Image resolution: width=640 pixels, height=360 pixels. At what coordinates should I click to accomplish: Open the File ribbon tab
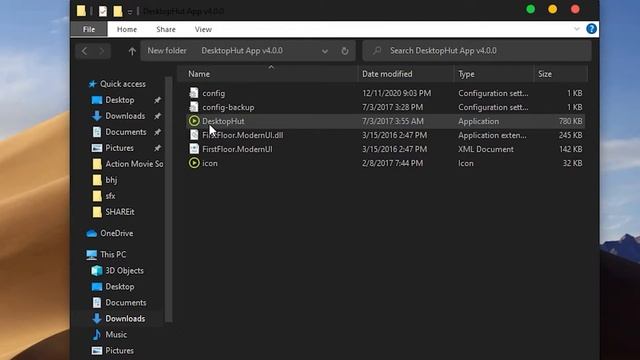click(89, 29)
